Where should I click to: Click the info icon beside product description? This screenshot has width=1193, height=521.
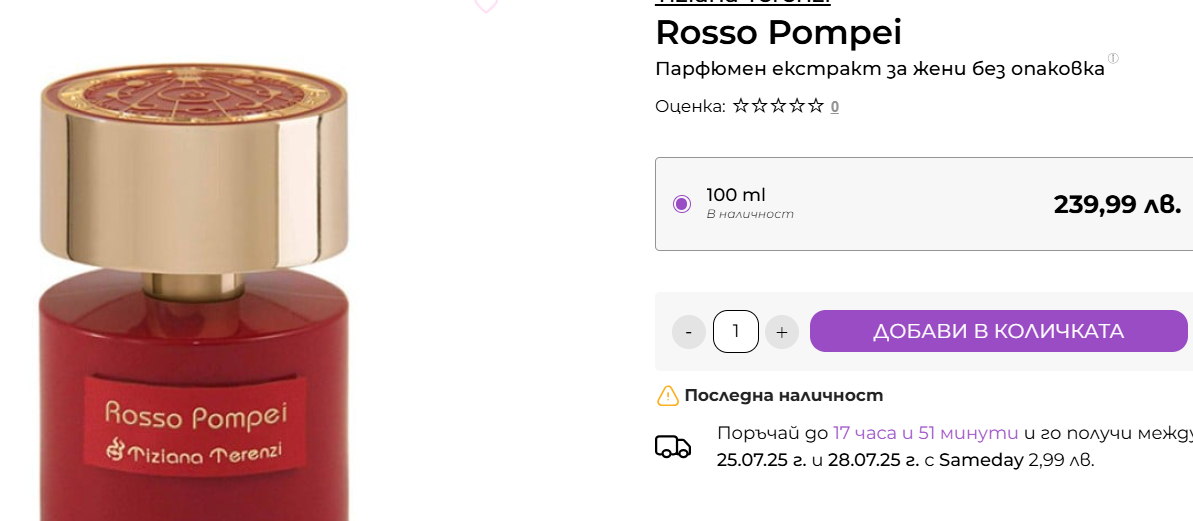(x=1113, y=59)
